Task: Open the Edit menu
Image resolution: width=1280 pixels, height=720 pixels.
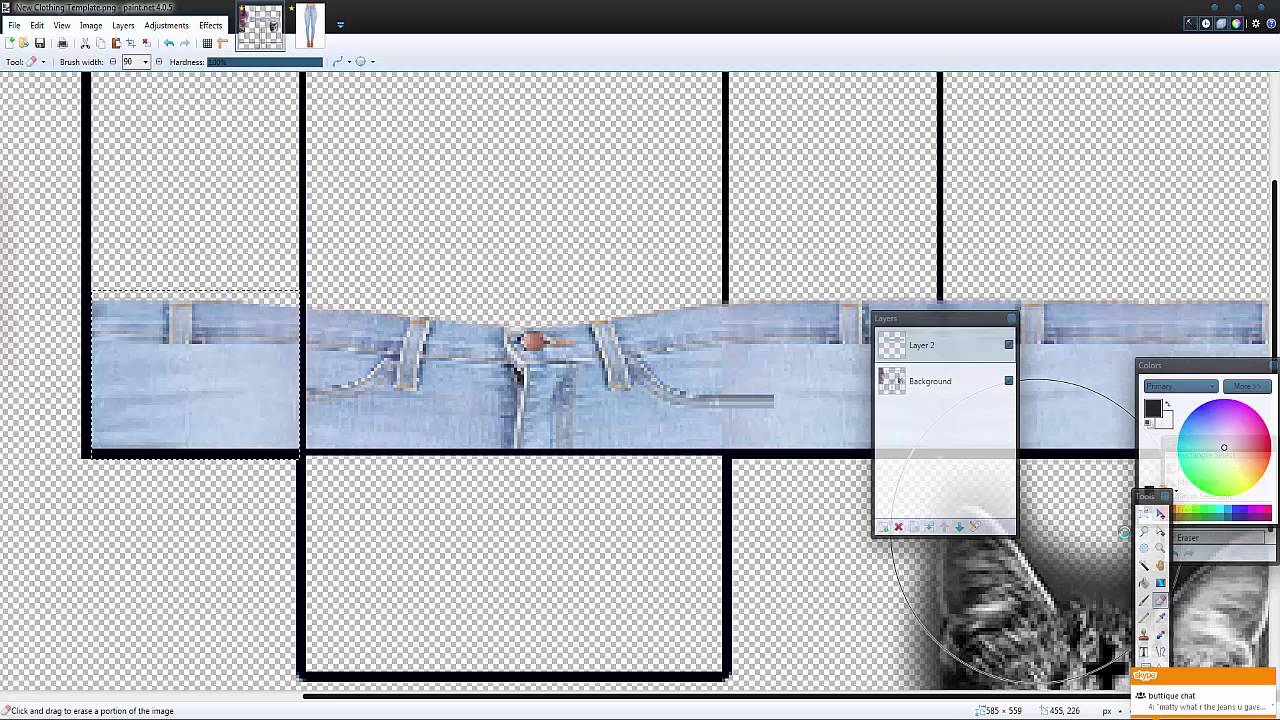Action: pos(37,25)
